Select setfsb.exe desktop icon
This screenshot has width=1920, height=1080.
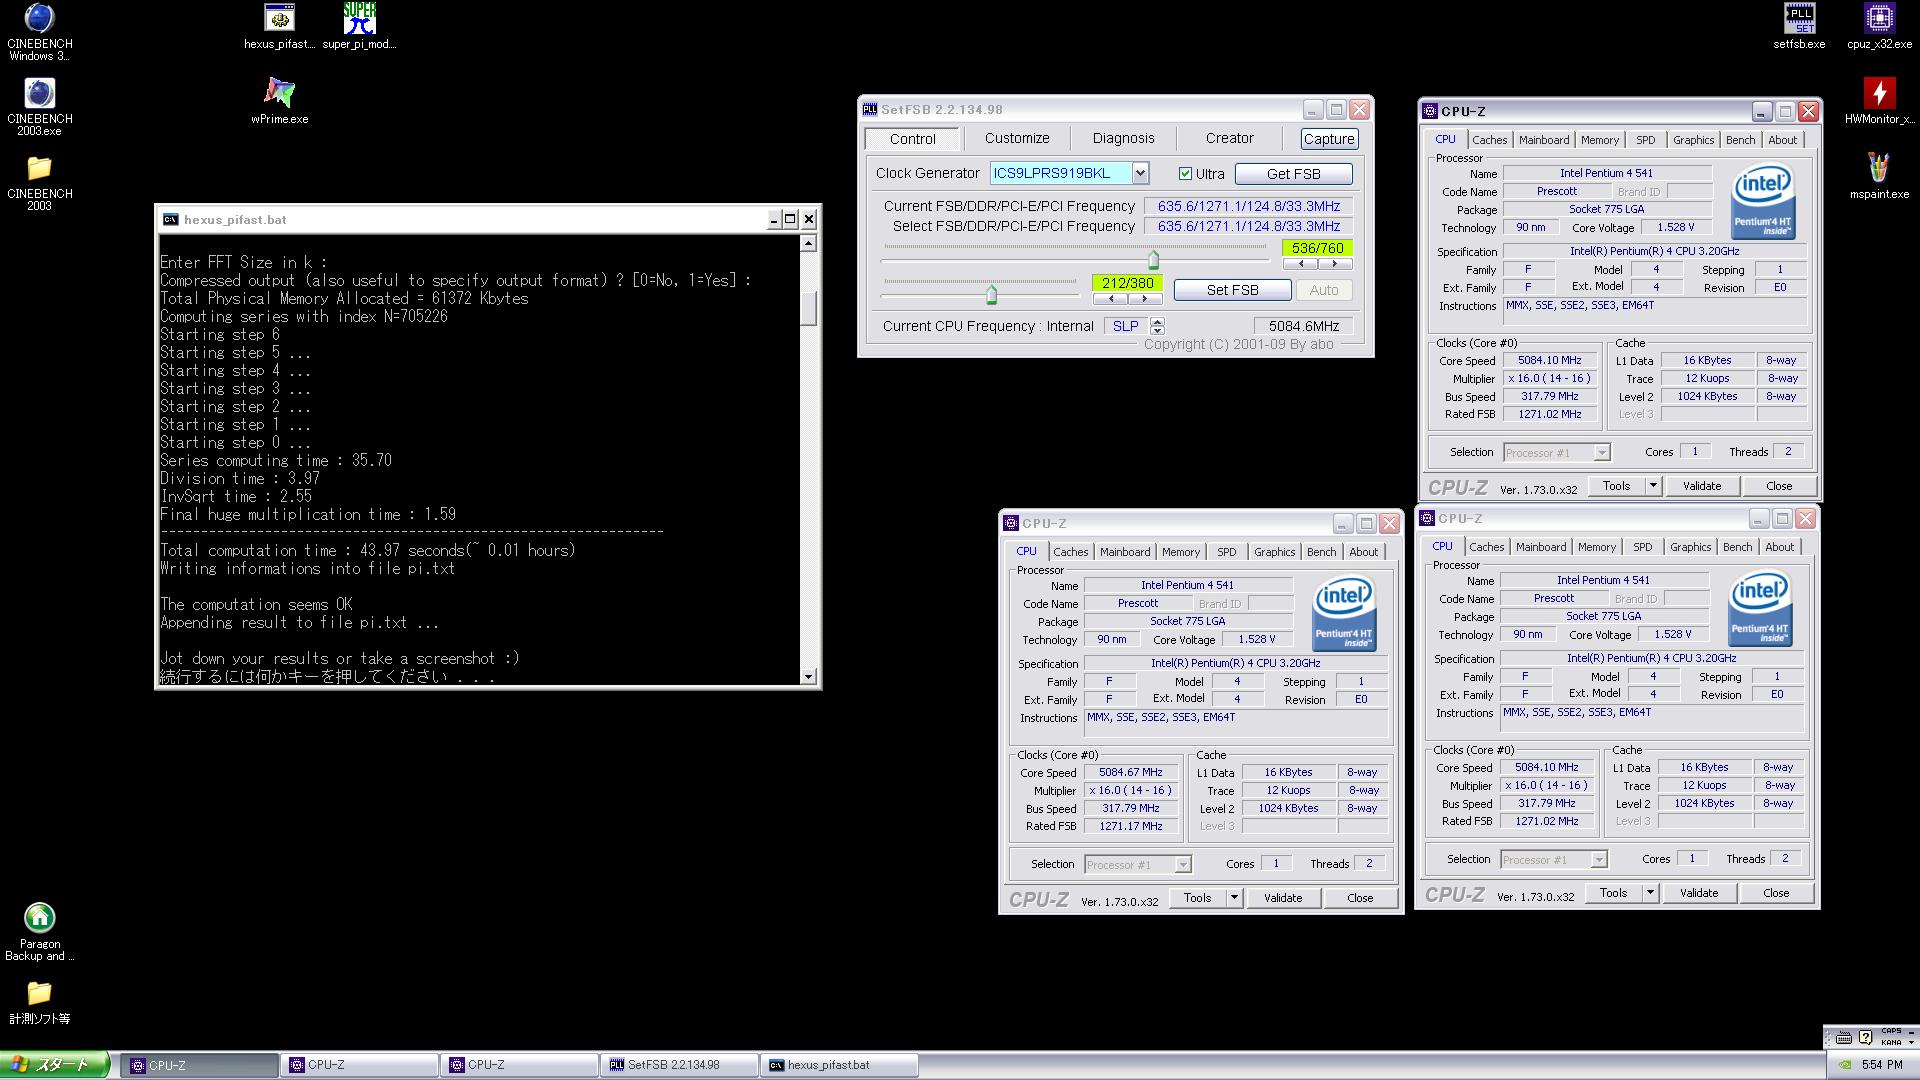point(1799,26)
